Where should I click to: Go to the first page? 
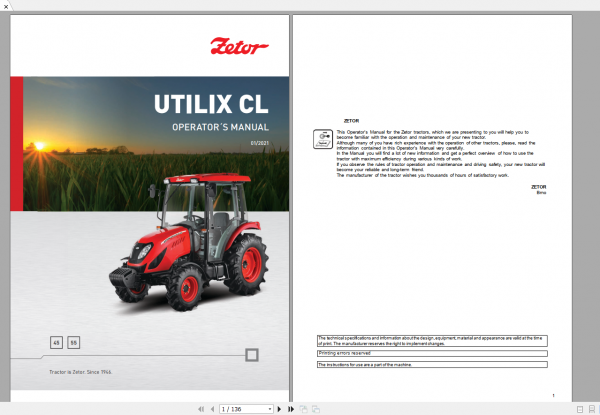201,409
